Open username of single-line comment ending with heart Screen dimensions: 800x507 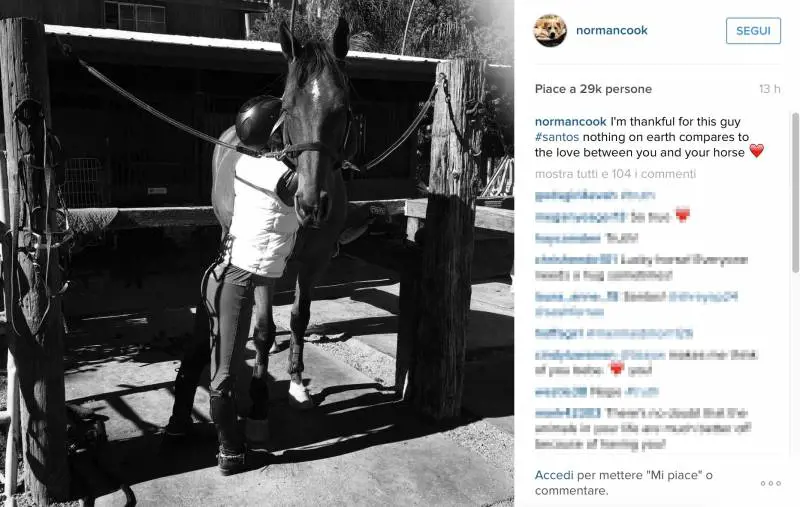pyautogui.click(x=580, y=217)
